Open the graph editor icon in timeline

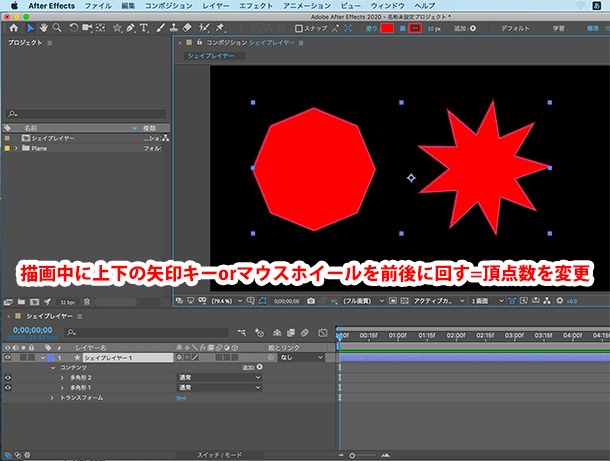click(323, 333)
